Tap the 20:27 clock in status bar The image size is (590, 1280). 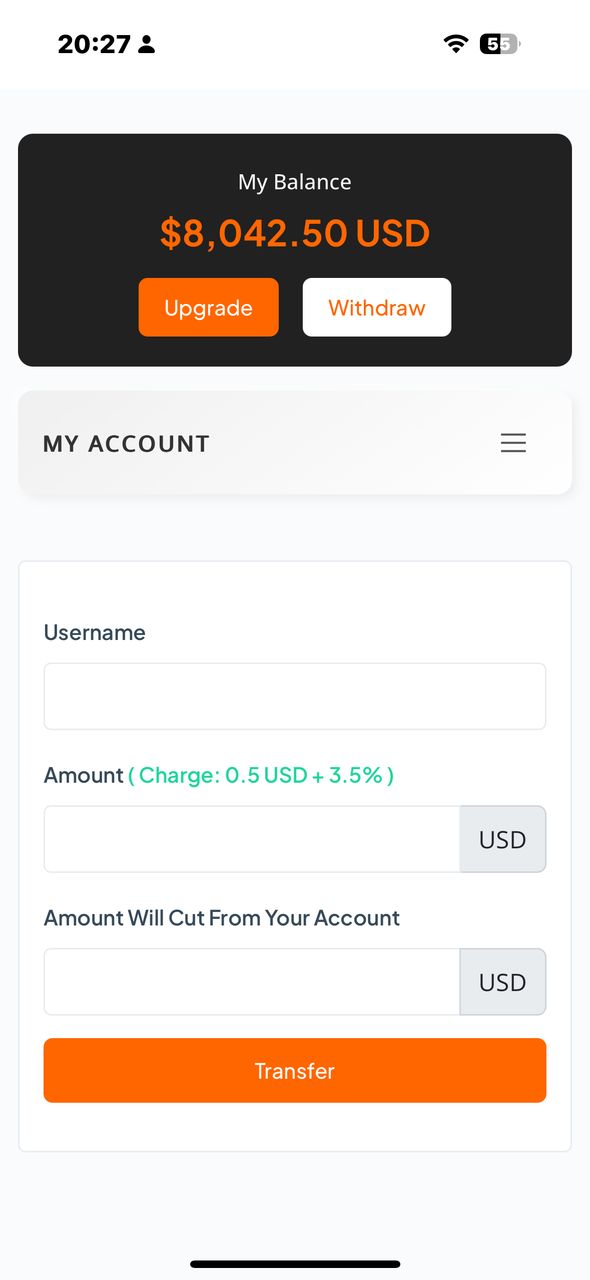(94, 44)
